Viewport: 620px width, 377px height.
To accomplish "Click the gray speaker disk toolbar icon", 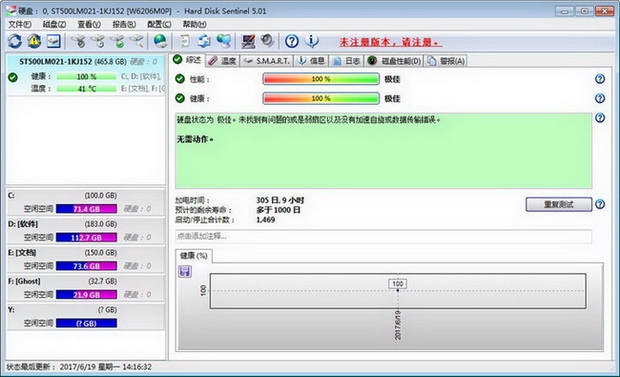I will coord(268,41).
